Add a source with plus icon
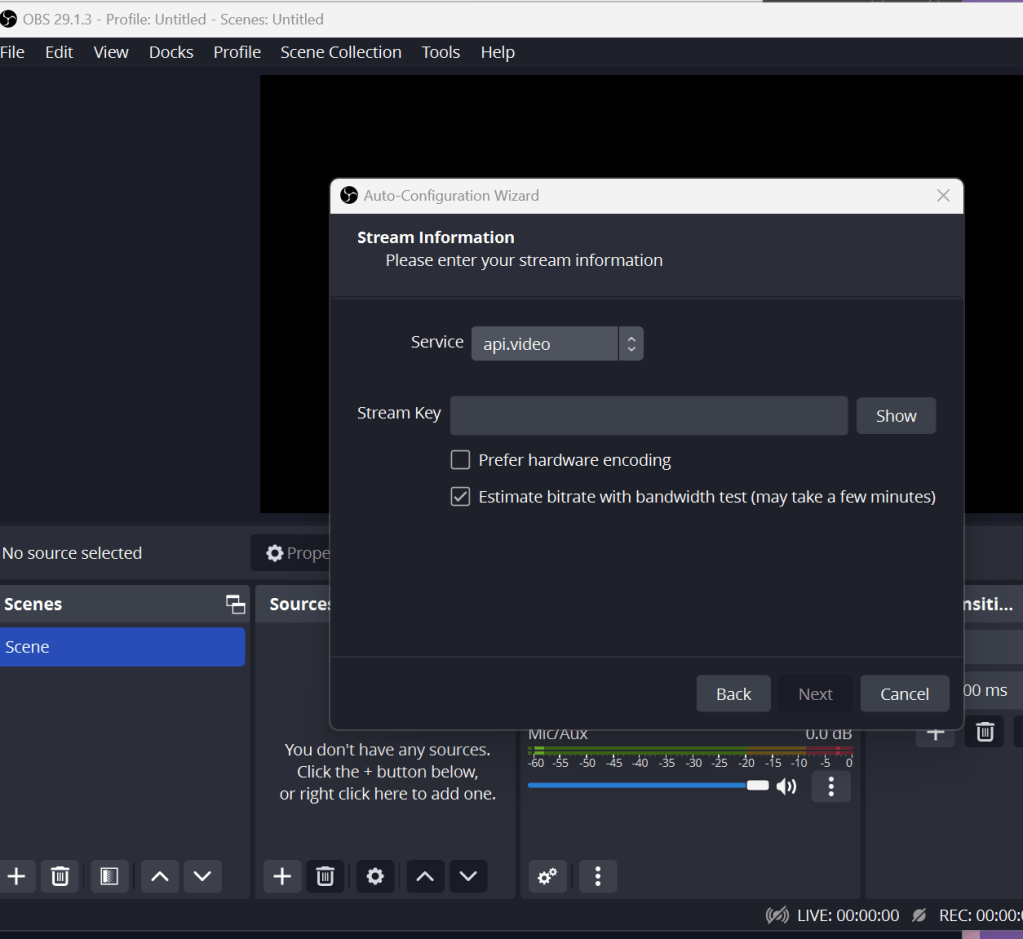This screenshot has height=939, width=1023. click(x=282, y=876)
